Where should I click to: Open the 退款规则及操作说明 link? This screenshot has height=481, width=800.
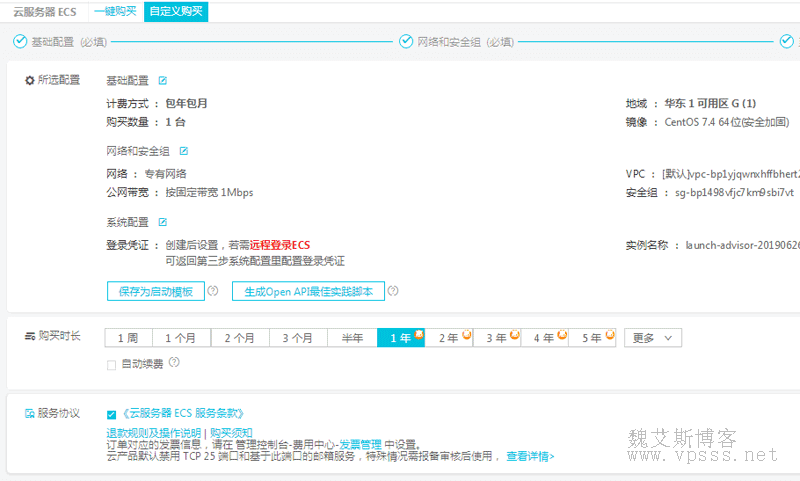pos(154,432)
